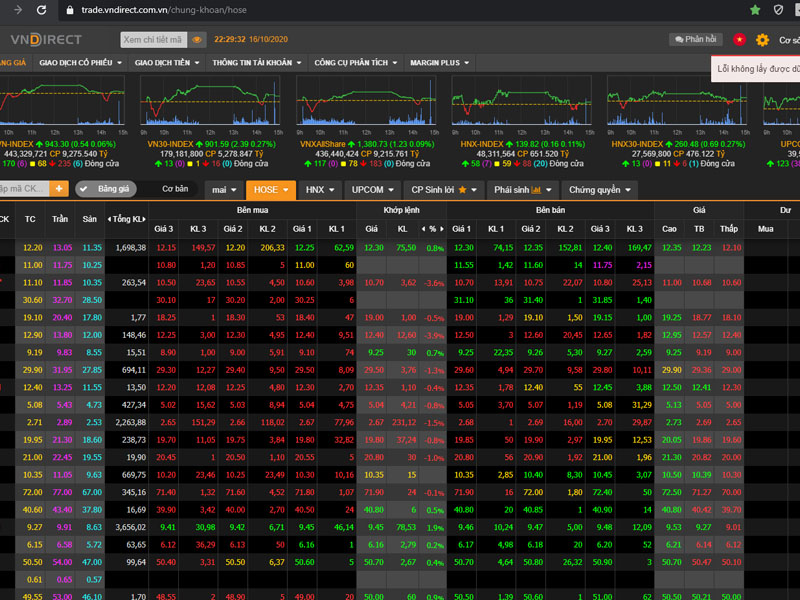The image size is (800, 600).
Task: Click the left arrow beside % column
Action: coord(423,229)
